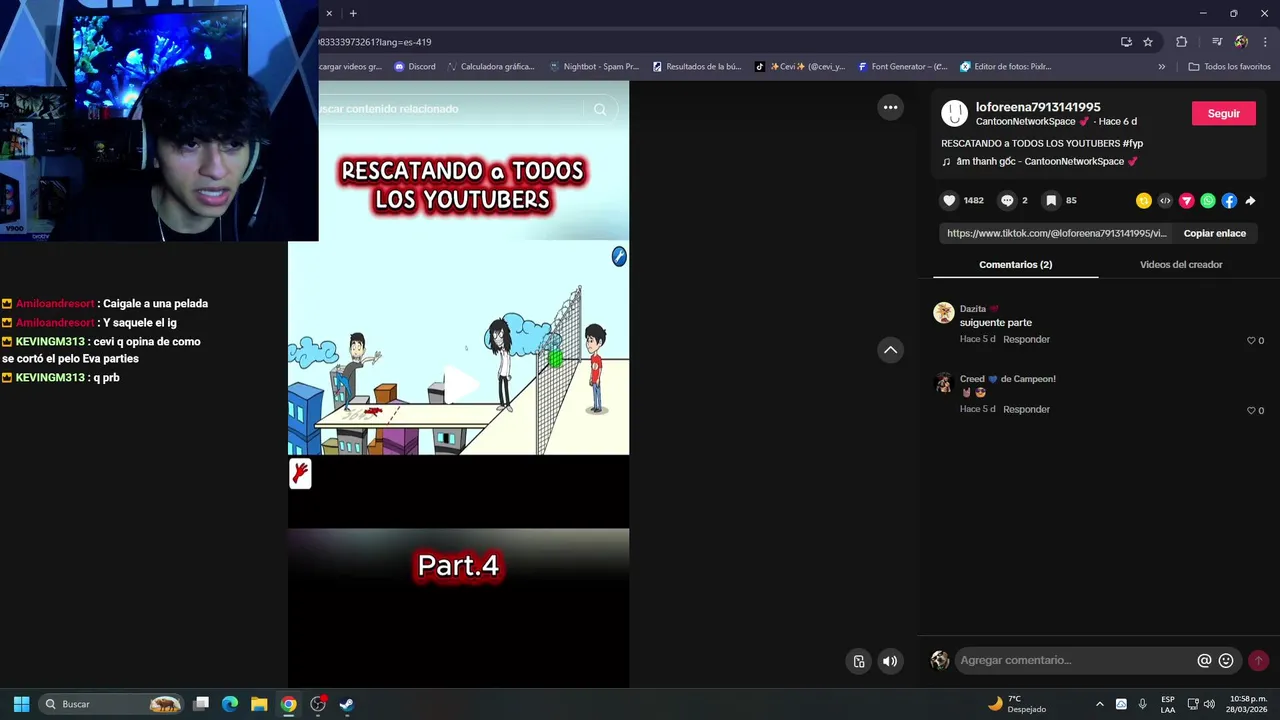Screen dimensions: 1280x720
Task: Click the browser address bar URL
Action: pyautogui.click(x=376, y=42)
